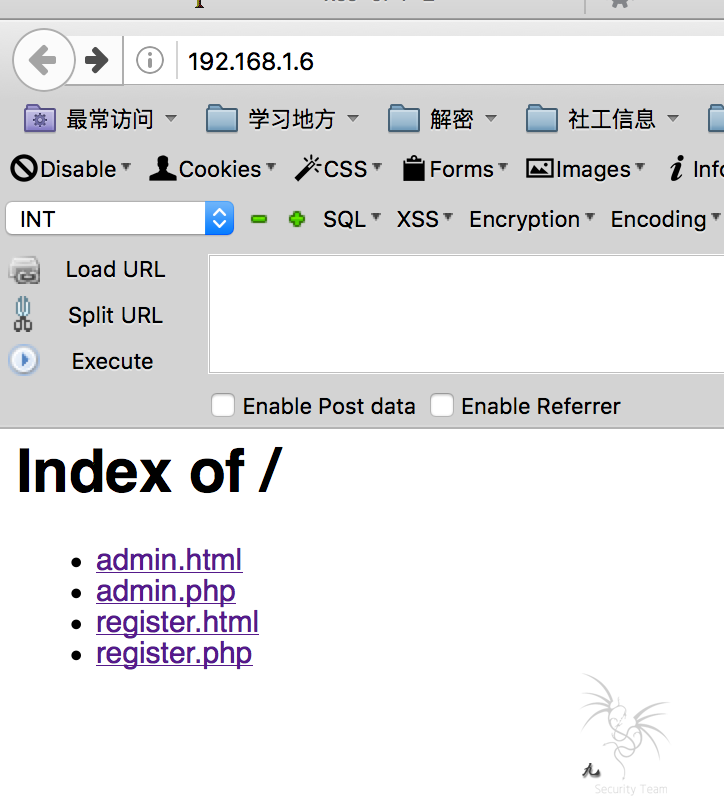Expand the SQL dropdown in HackBar

[352, 220]
